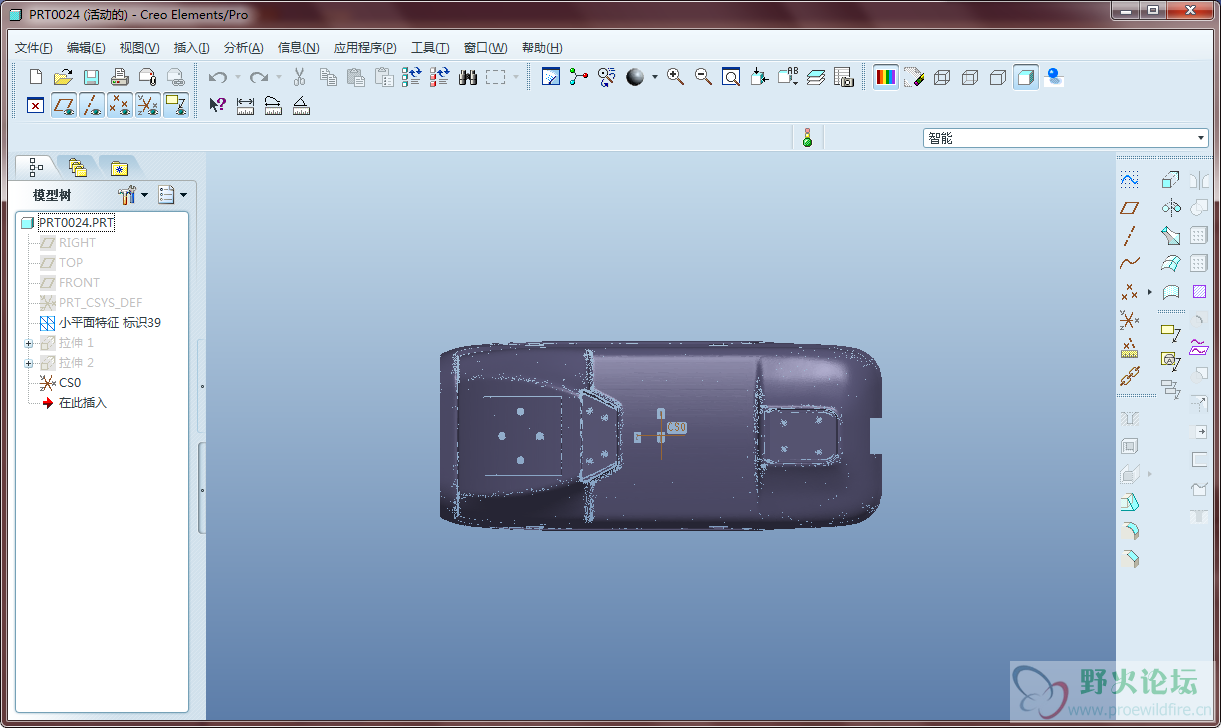Select 小平面特征 标识39 tree item
This screenshot has width=1221, height=728.
pyautogui.click(x=109, y=323)
